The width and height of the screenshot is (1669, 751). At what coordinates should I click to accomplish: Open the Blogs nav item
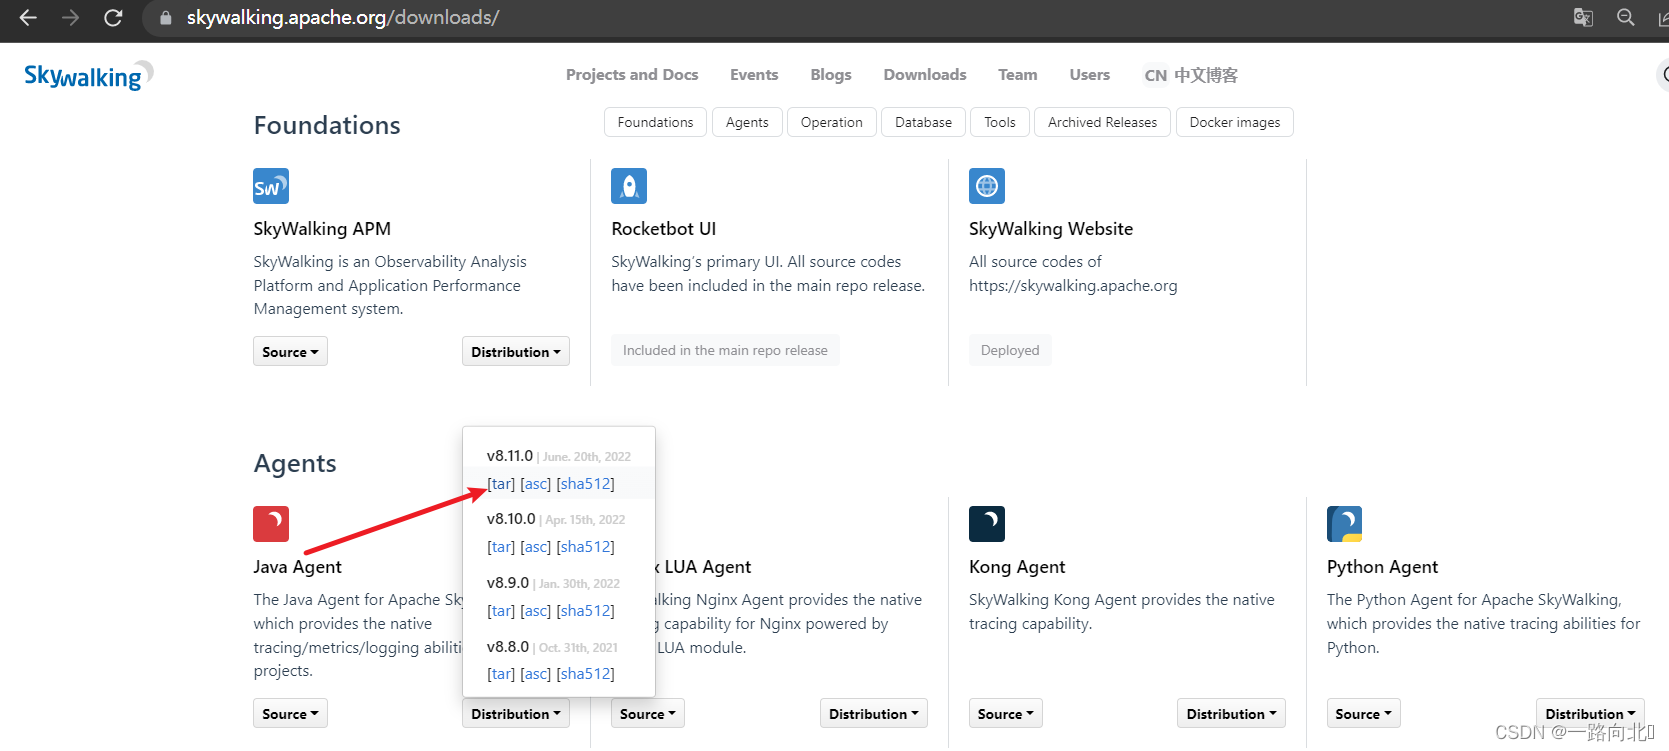[x=831, y=75]
